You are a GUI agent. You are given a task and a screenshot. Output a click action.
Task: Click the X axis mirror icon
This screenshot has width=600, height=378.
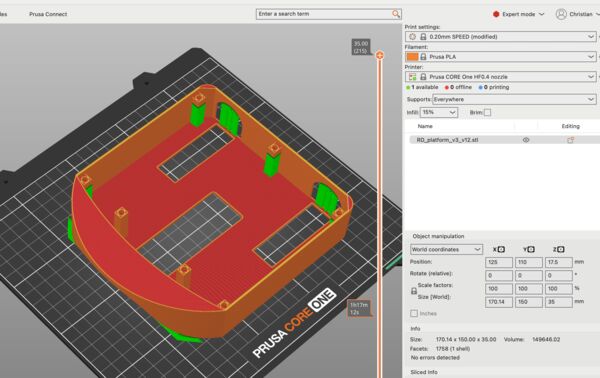coord(501,249)
